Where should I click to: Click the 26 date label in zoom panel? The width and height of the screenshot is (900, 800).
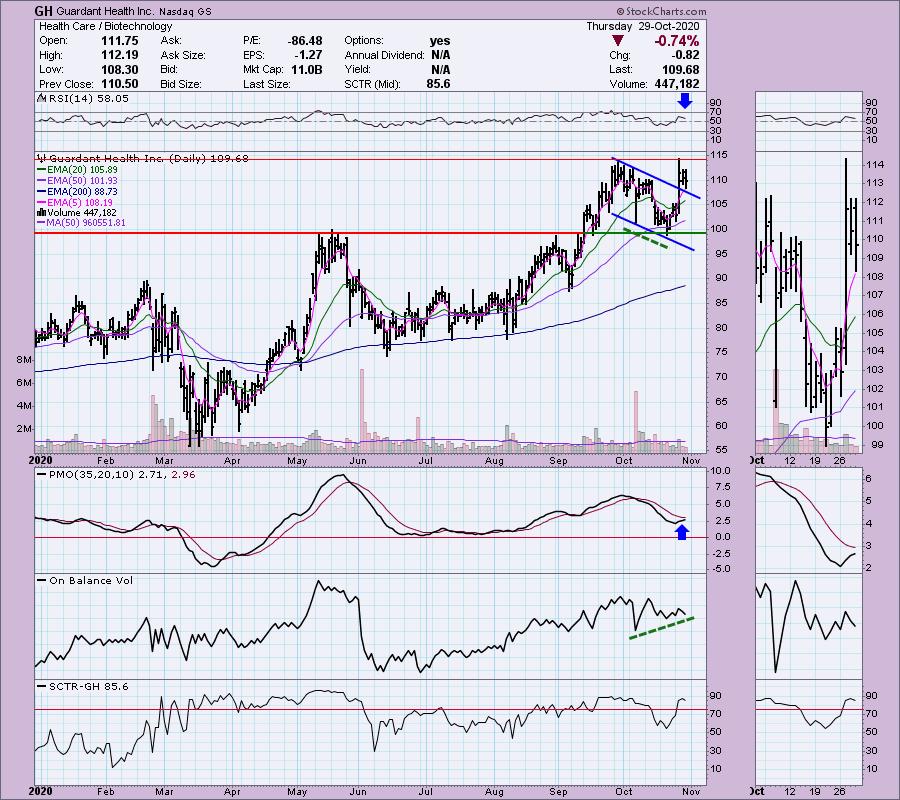click(x=839, y=461)
